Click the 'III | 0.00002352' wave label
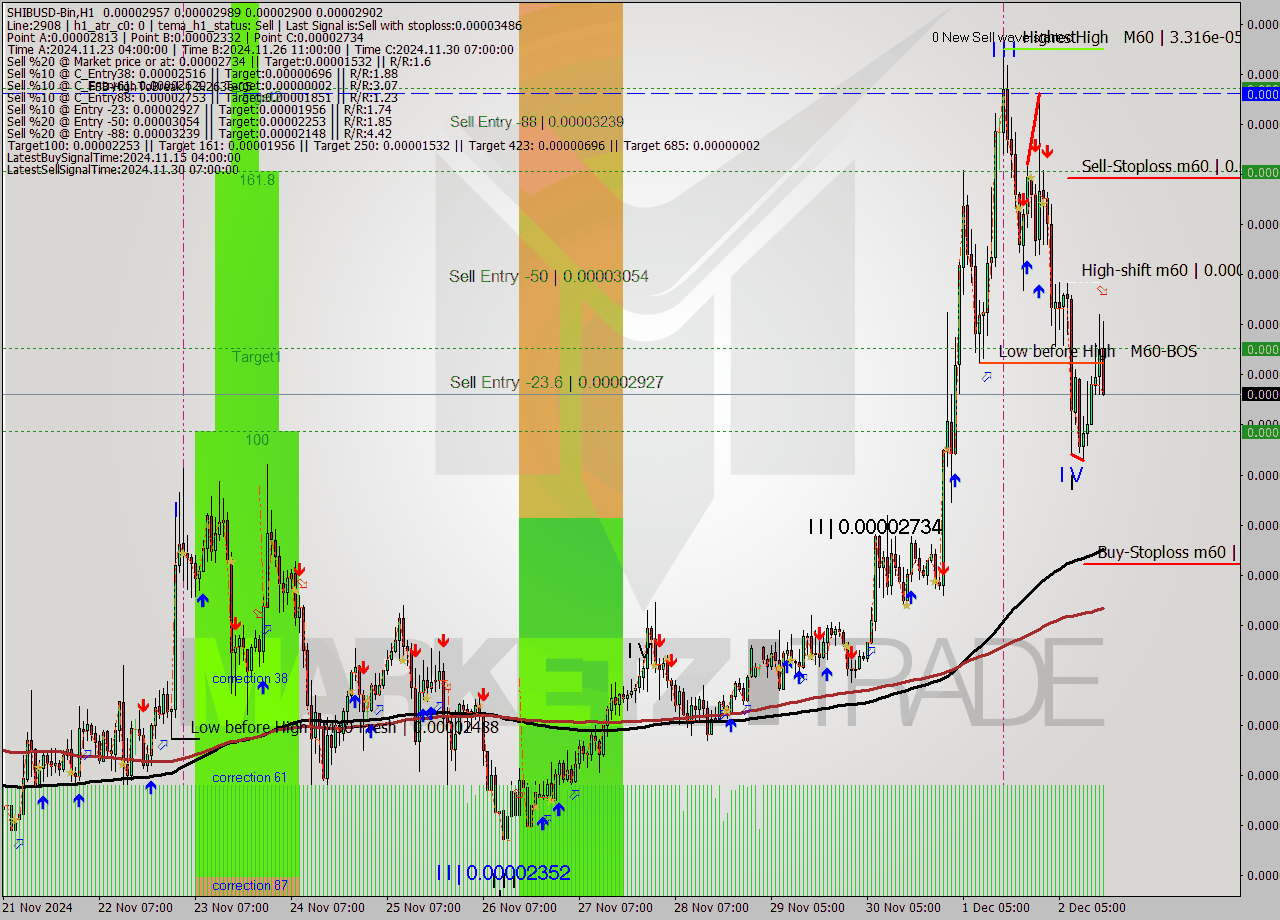The image size is (1280, 920). click(503, 872)
